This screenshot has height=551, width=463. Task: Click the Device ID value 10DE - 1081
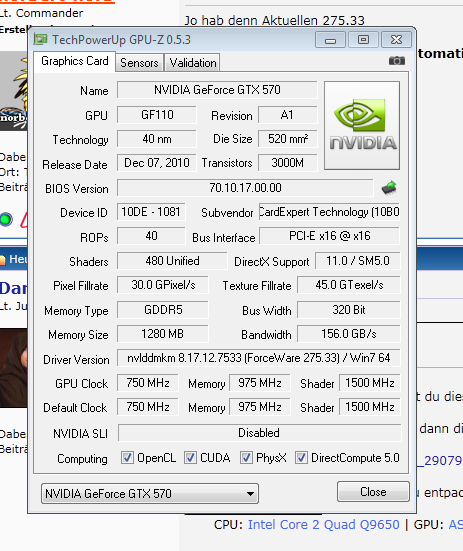[151, 212]
